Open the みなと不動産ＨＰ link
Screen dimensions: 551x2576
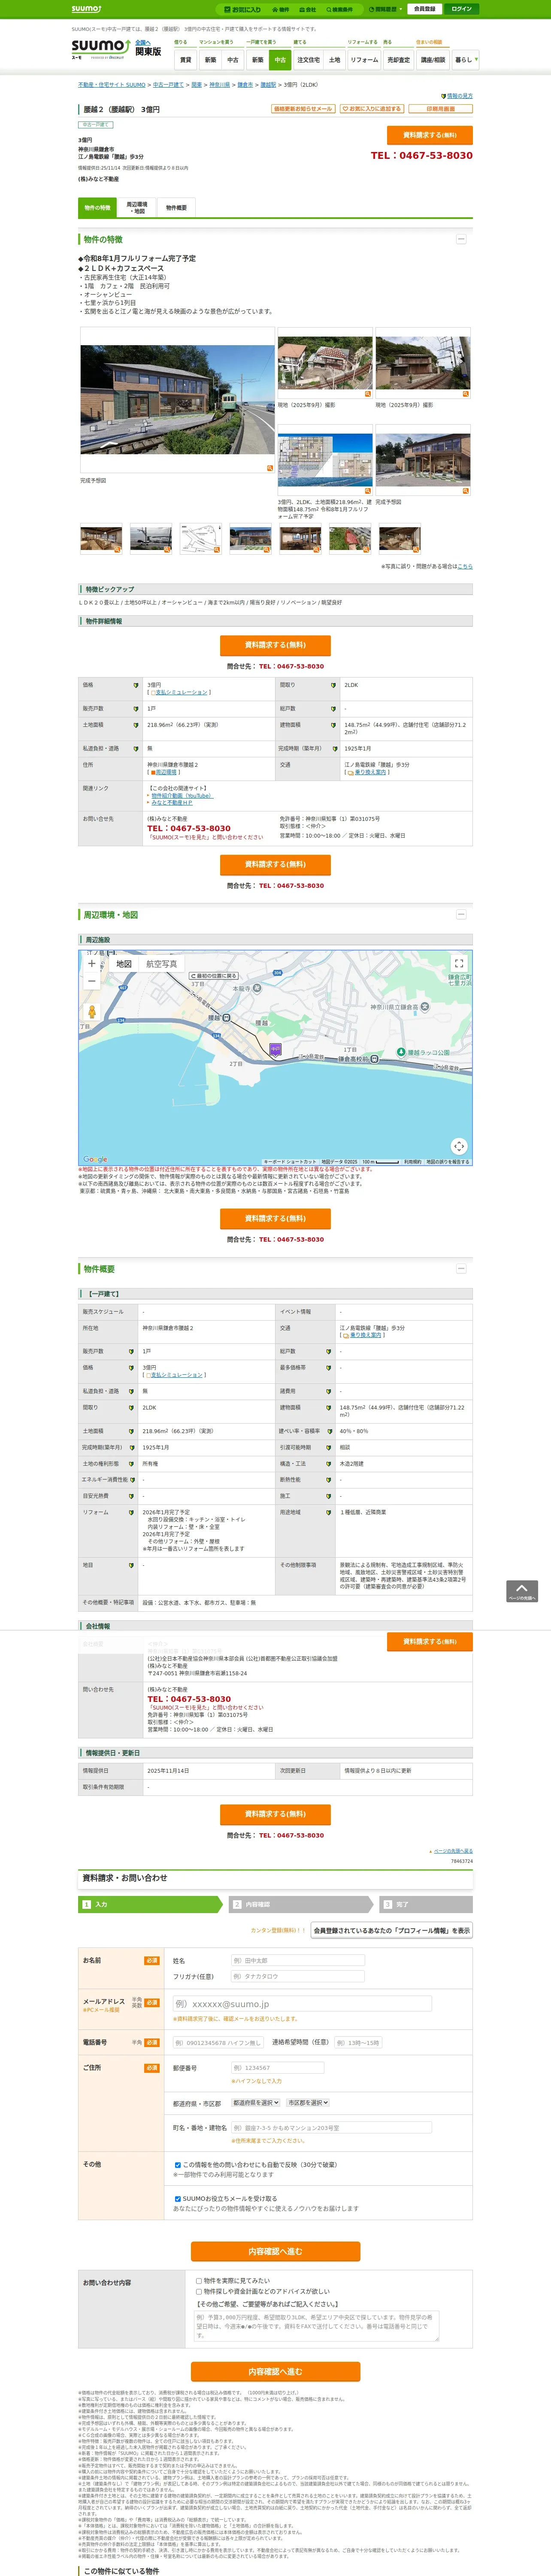[172, 802]
